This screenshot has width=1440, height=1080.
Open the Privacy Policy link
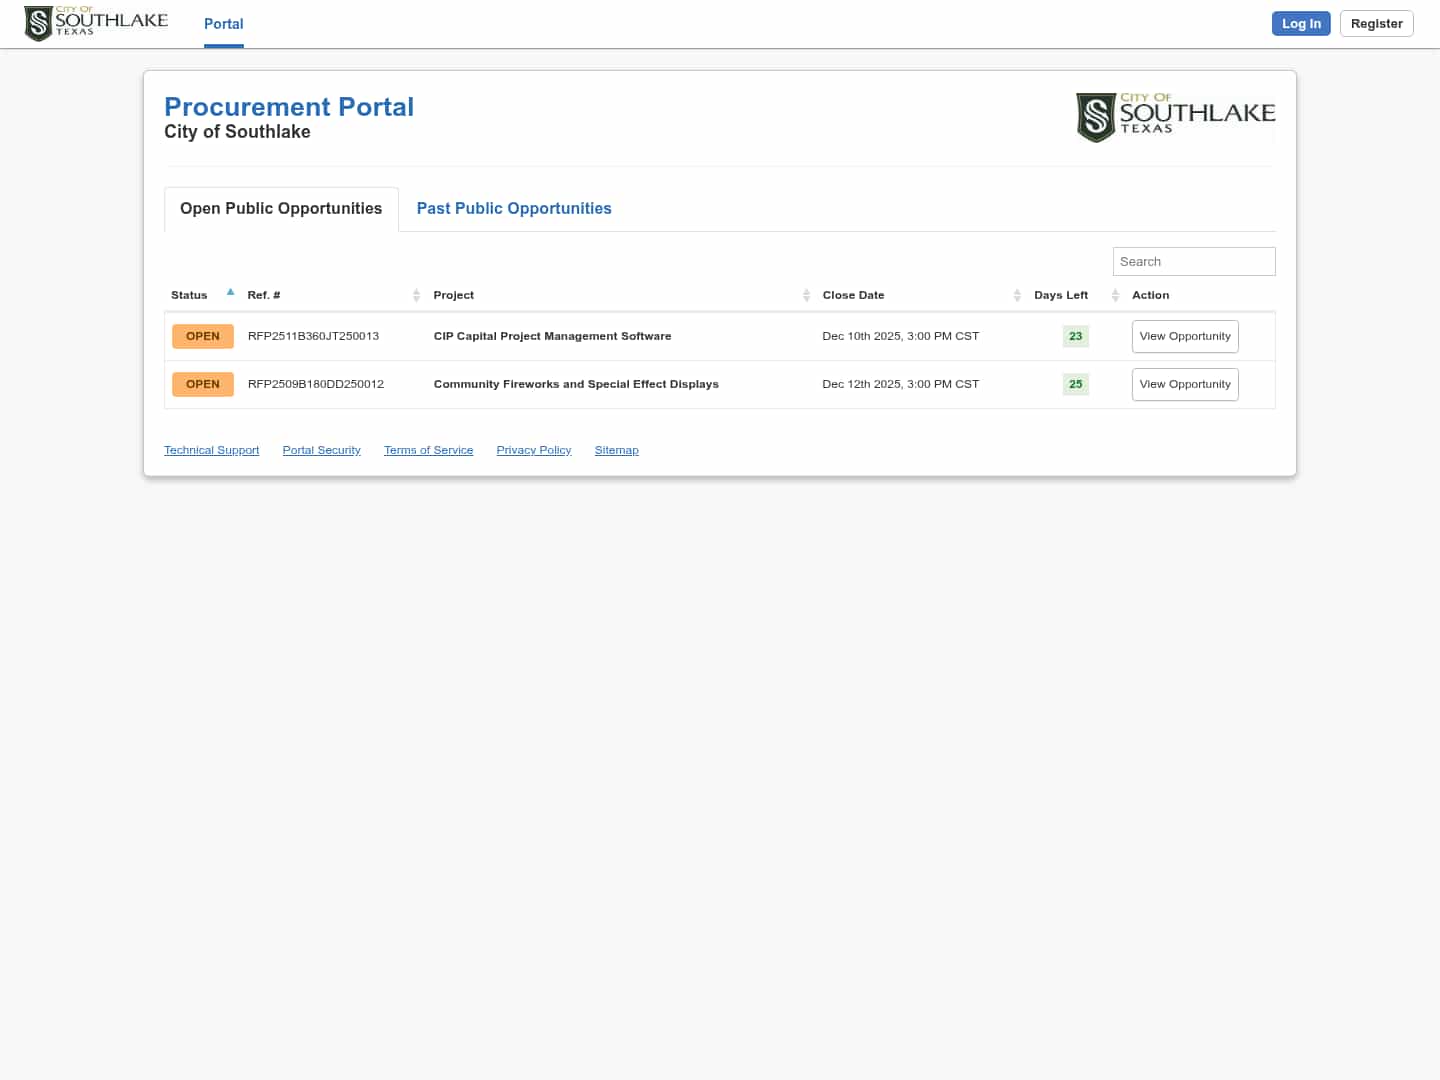coord(533,451)
